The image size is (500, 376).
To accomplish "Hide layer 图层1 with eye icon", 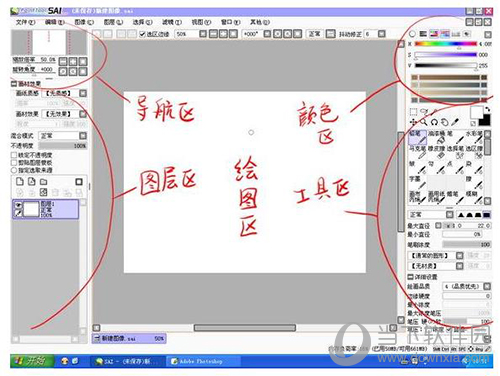I will [18, 205].
